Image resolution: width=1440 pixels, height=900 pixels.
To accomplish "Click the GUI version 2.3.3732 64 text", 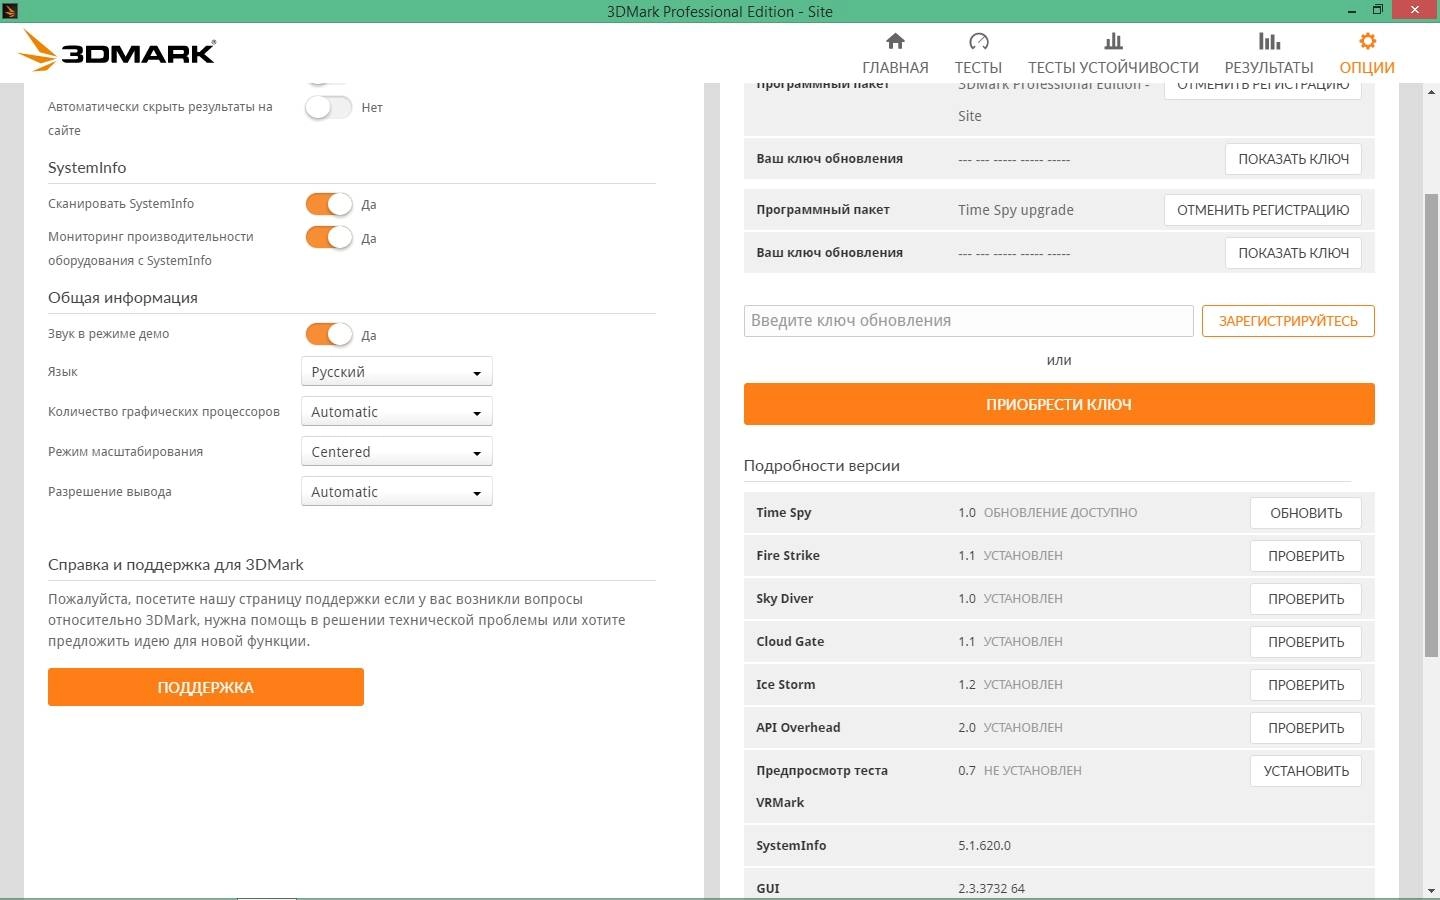I will (x=991, y=888).
